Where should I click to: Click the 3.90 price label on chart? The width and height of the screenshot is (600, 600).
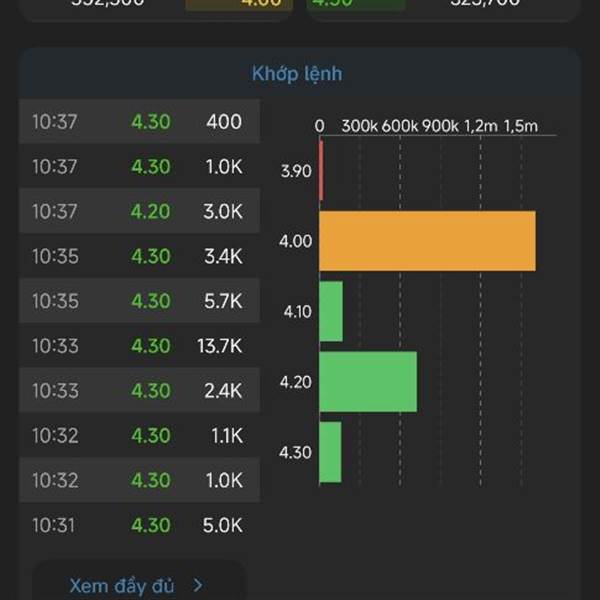pos(297,171)
